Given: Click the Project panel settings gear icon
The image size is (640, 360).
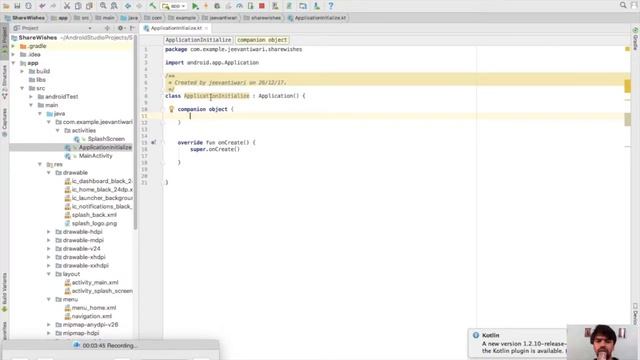Looking at the screenshot, I should pyautogui.click(x=120, y=28).
